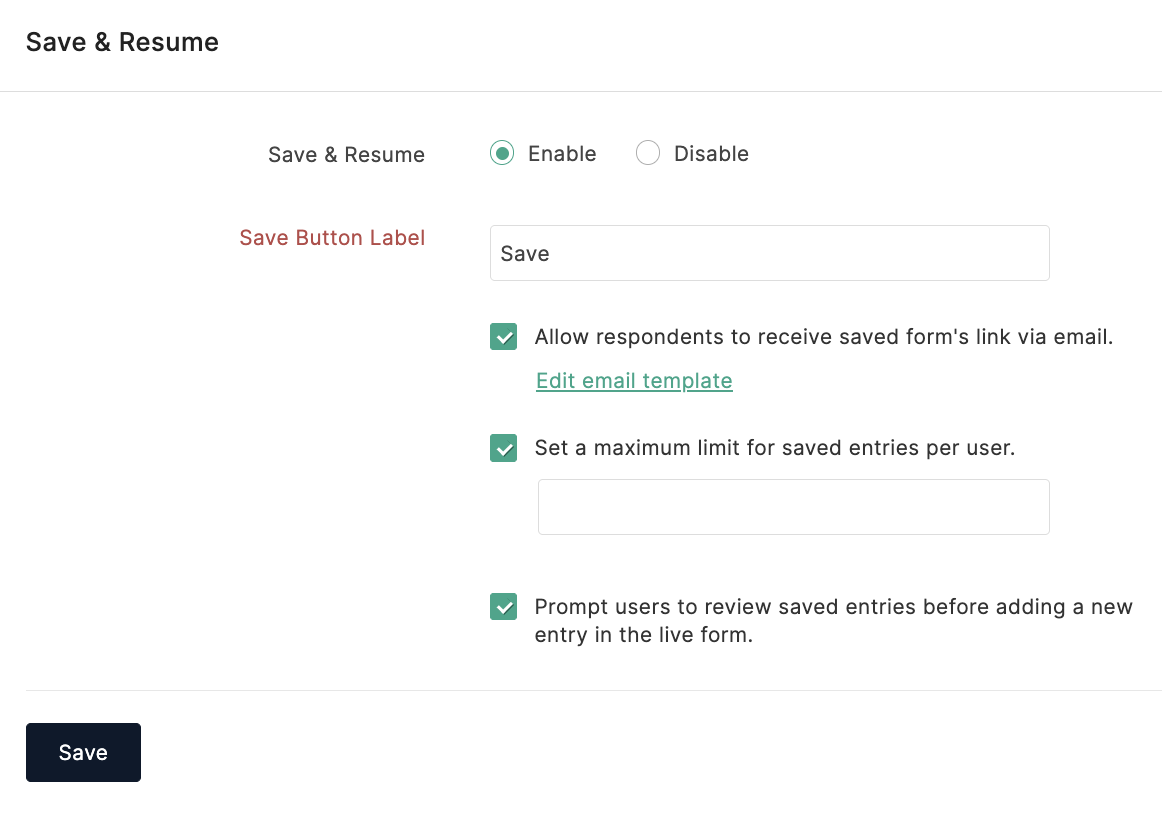The image size is (1162, 818).
Task: Click the "Disable" option label text
Action: [711, 154]
